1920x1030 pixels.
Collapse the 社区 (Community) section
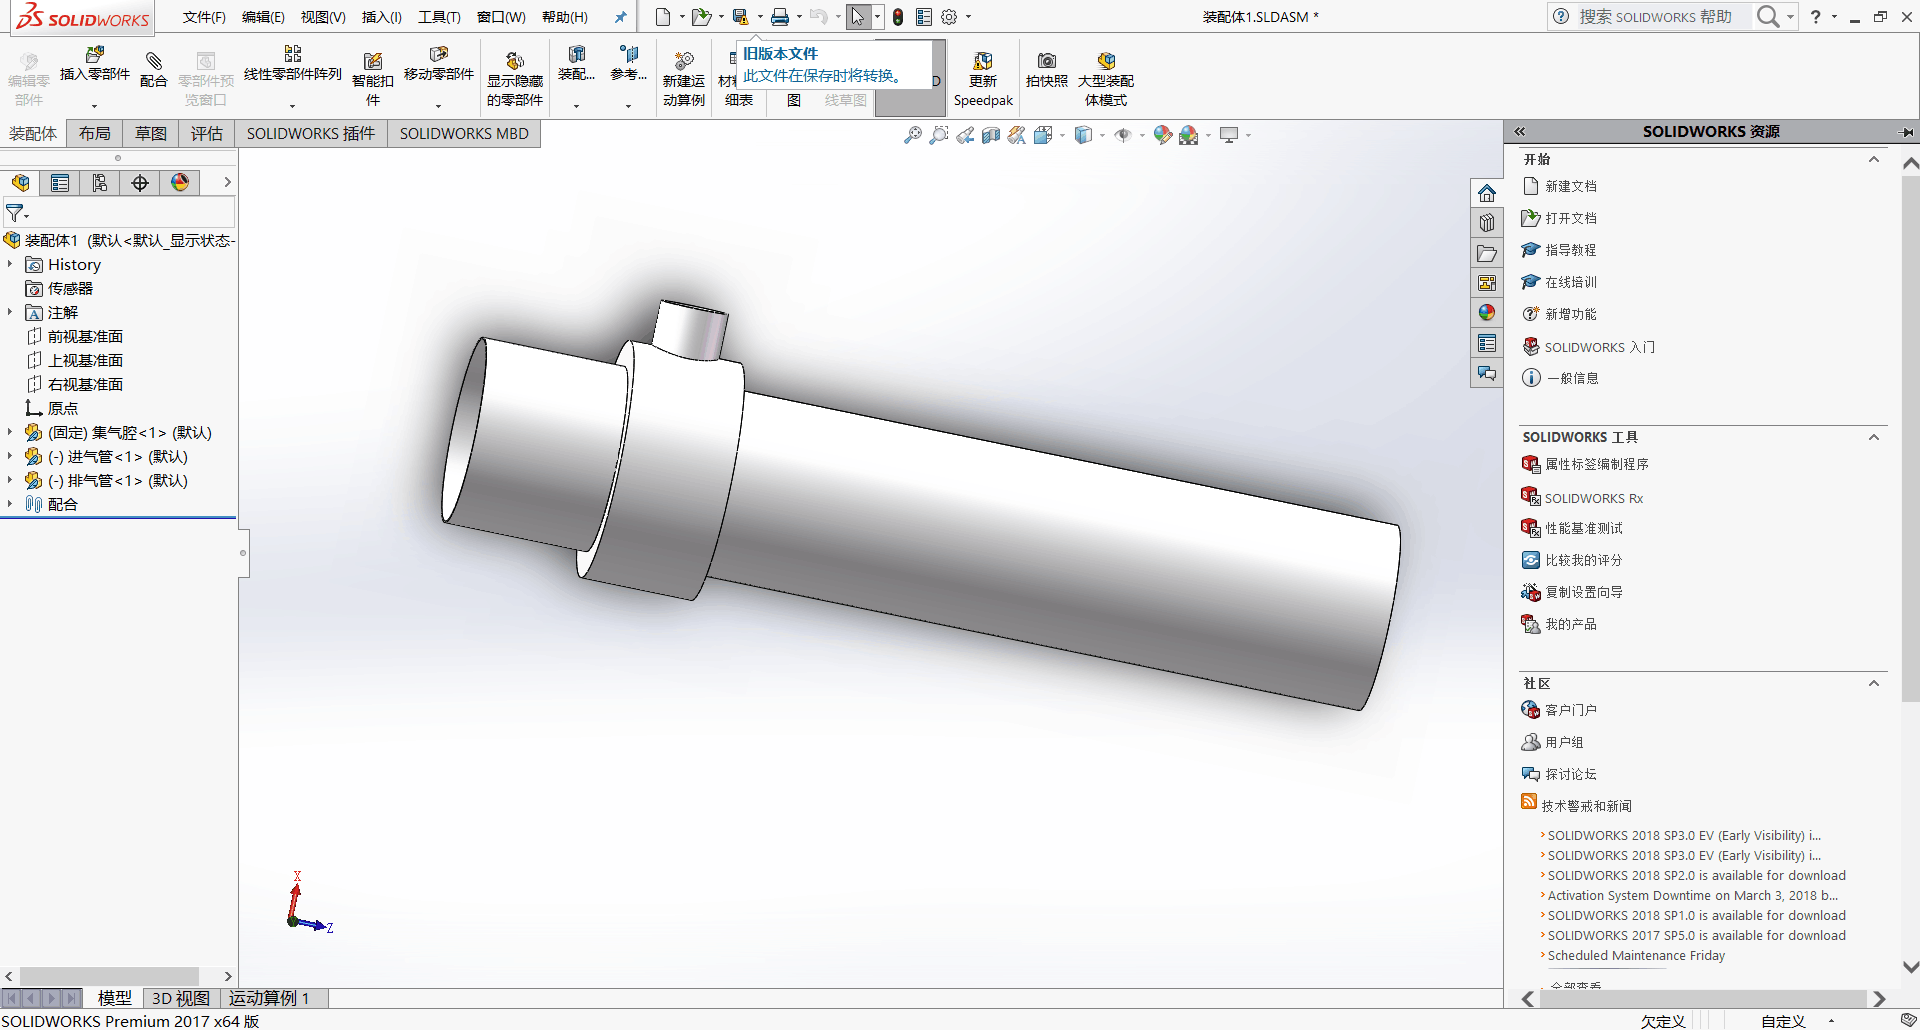pos(1874,683)
